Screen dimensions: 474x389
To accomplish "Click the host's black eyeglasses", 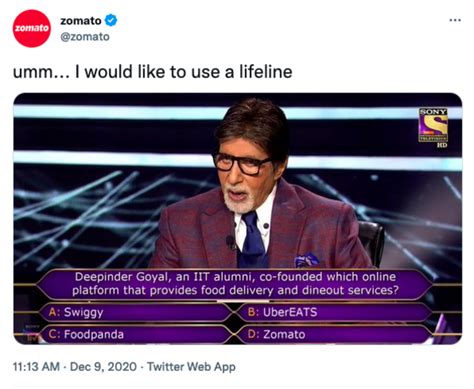I will pos(241,163).
